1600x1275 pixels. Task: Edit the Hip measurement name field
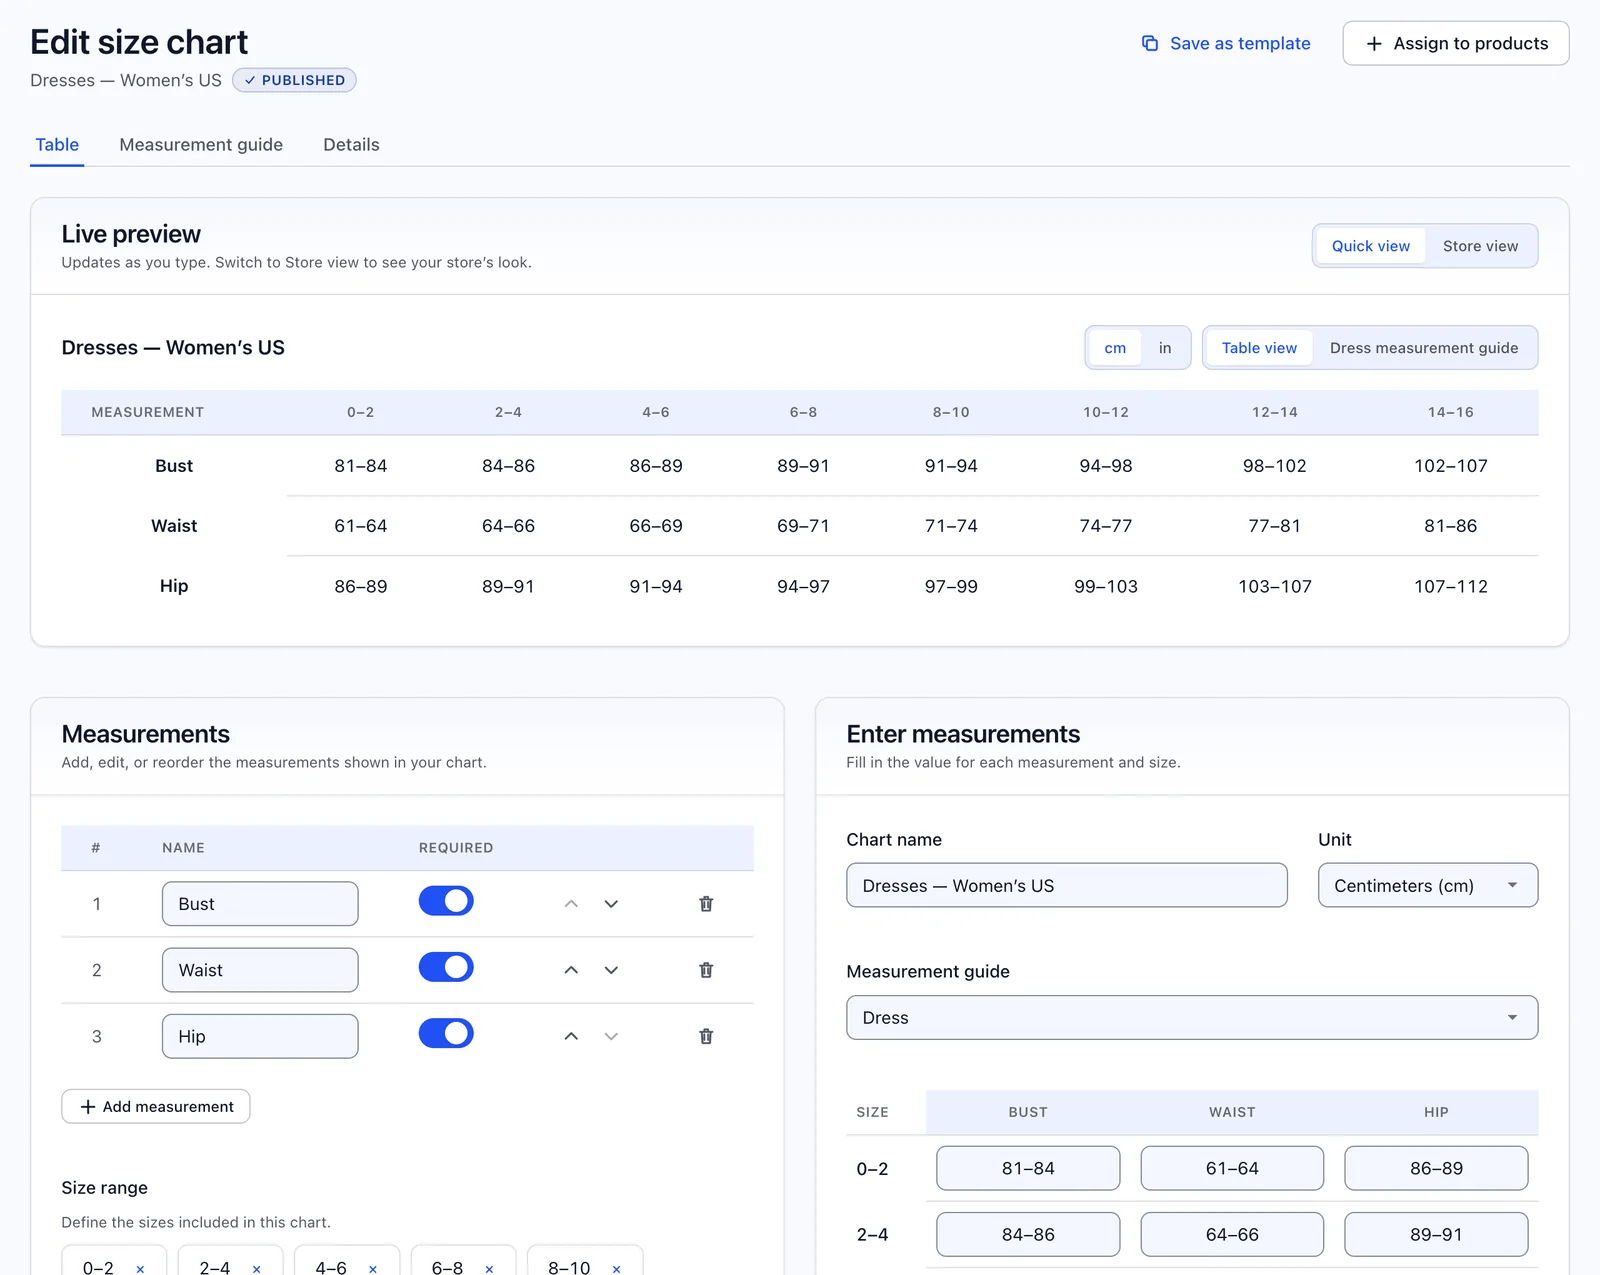pyautogui.click(x=260, y=1036)
